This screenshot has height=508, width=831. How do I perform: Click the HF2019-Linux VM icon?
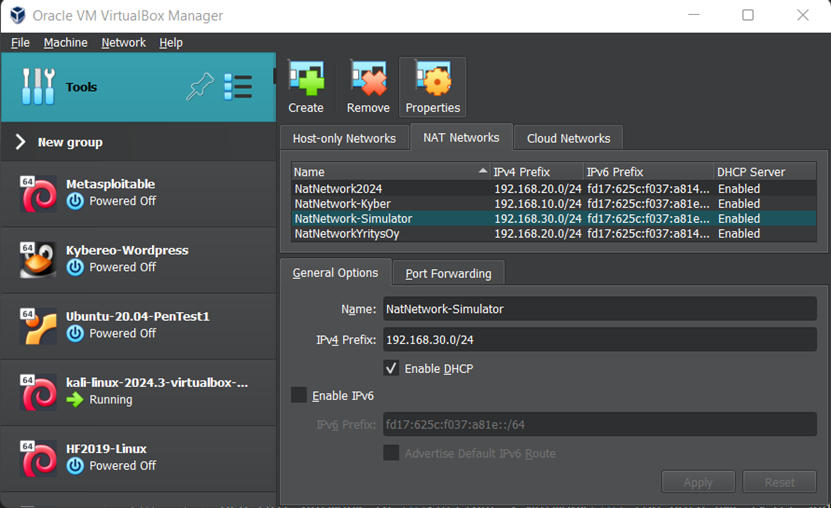click(x=38, y=458)
